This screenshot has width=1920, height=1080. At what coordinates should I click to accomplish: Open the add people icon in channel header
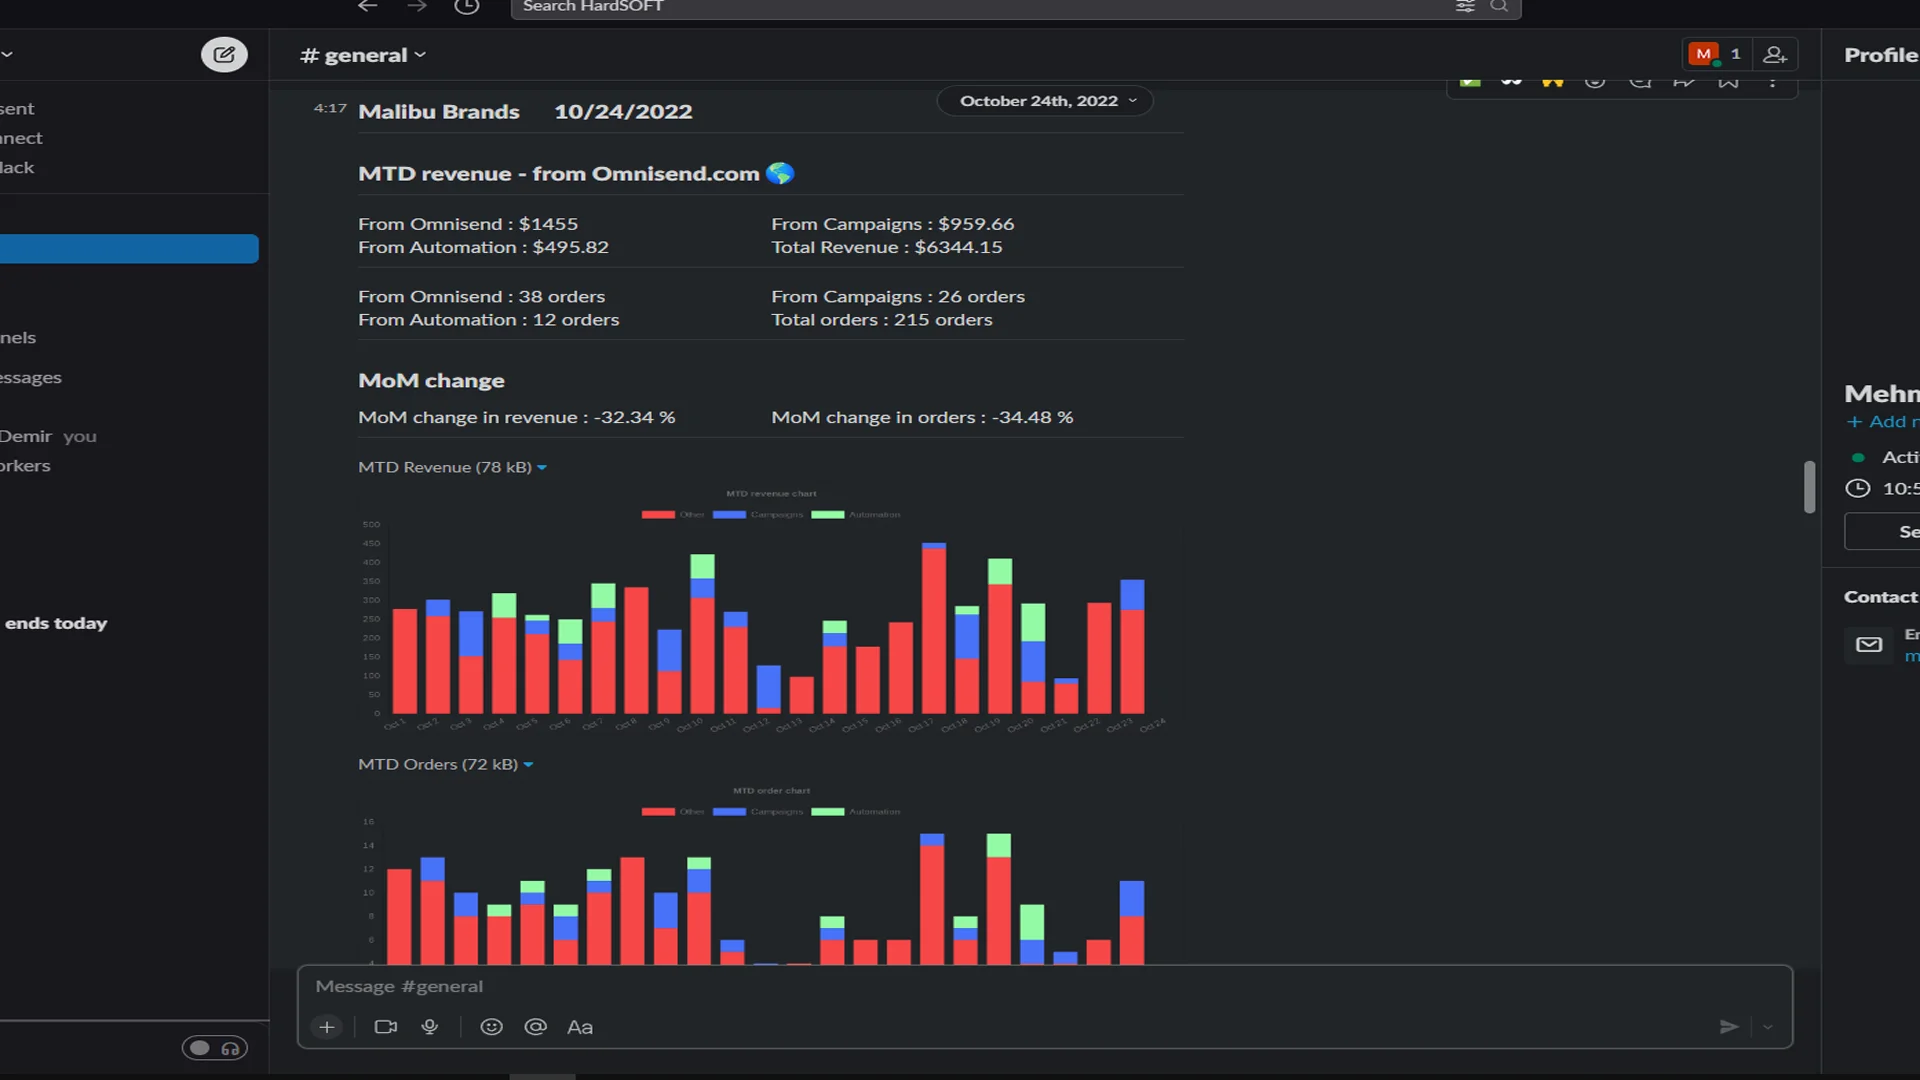[1775, 54]
